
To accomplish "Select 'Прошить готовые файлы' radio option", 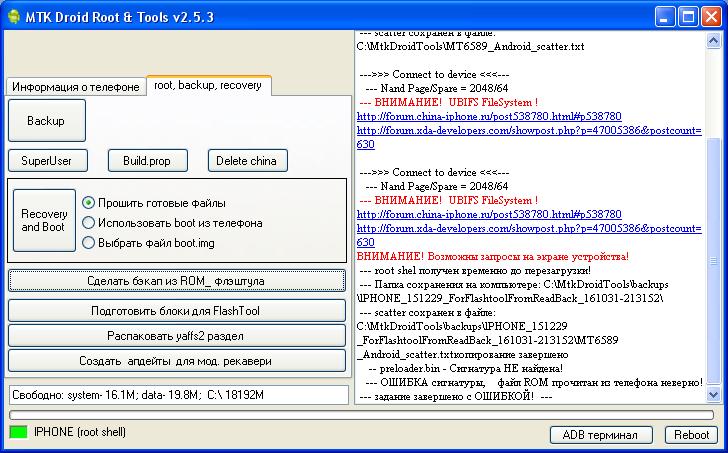I will click(x=89, y=203).
